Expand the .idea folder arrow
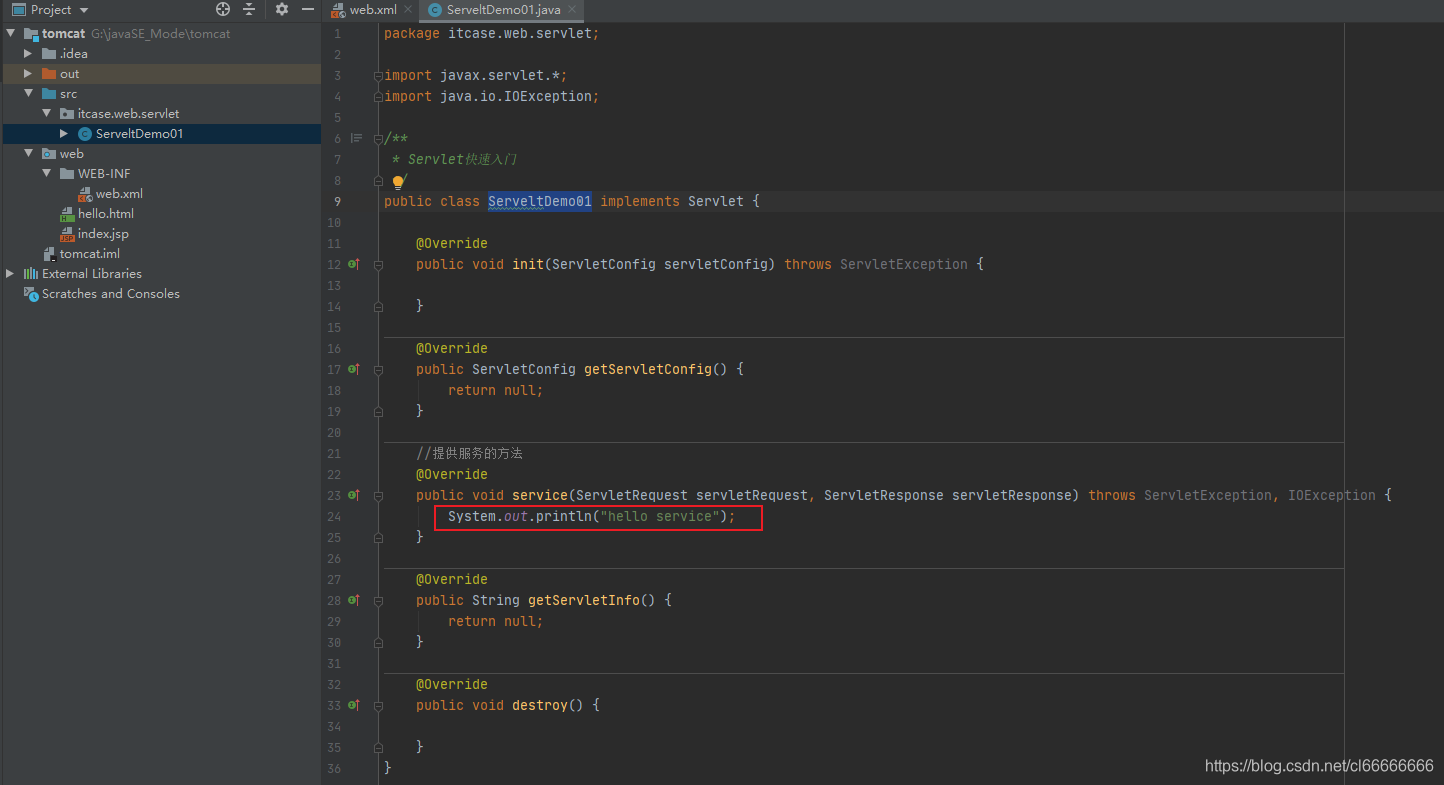This screenshot has width=1444, height=785. pyautogui.click(x=29, y=54)
